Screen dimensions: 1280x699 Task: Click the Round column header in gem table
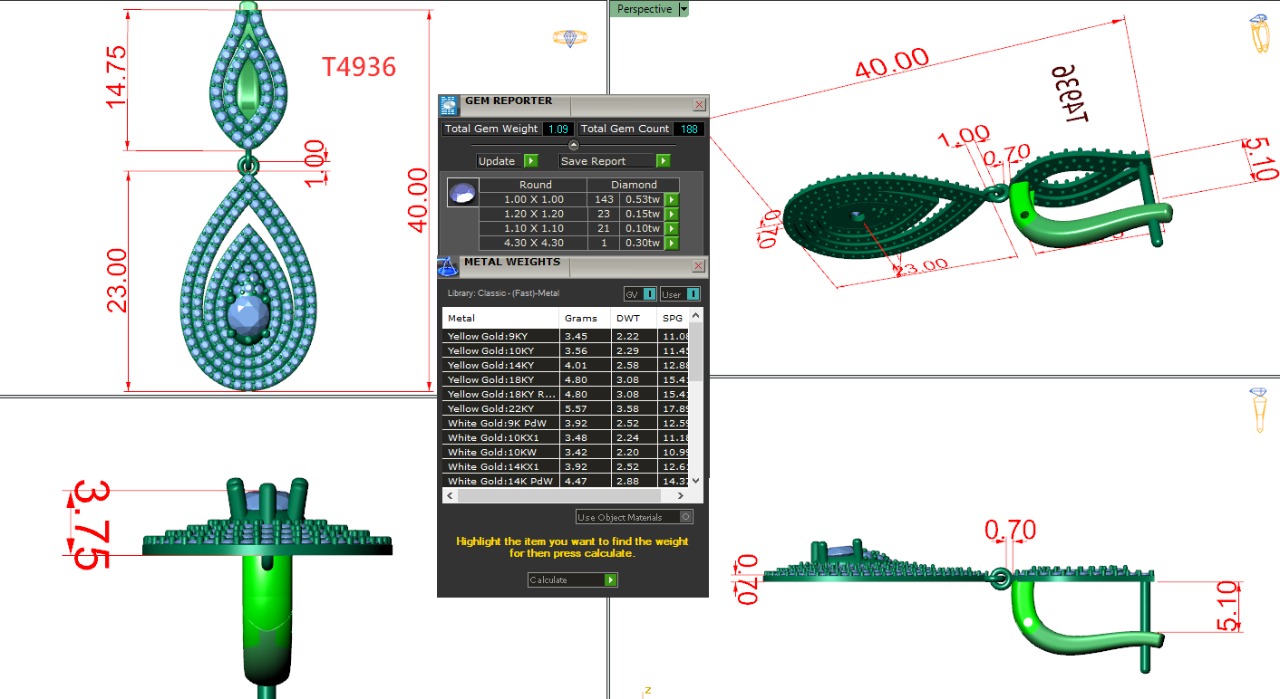[x=535, y=185]
